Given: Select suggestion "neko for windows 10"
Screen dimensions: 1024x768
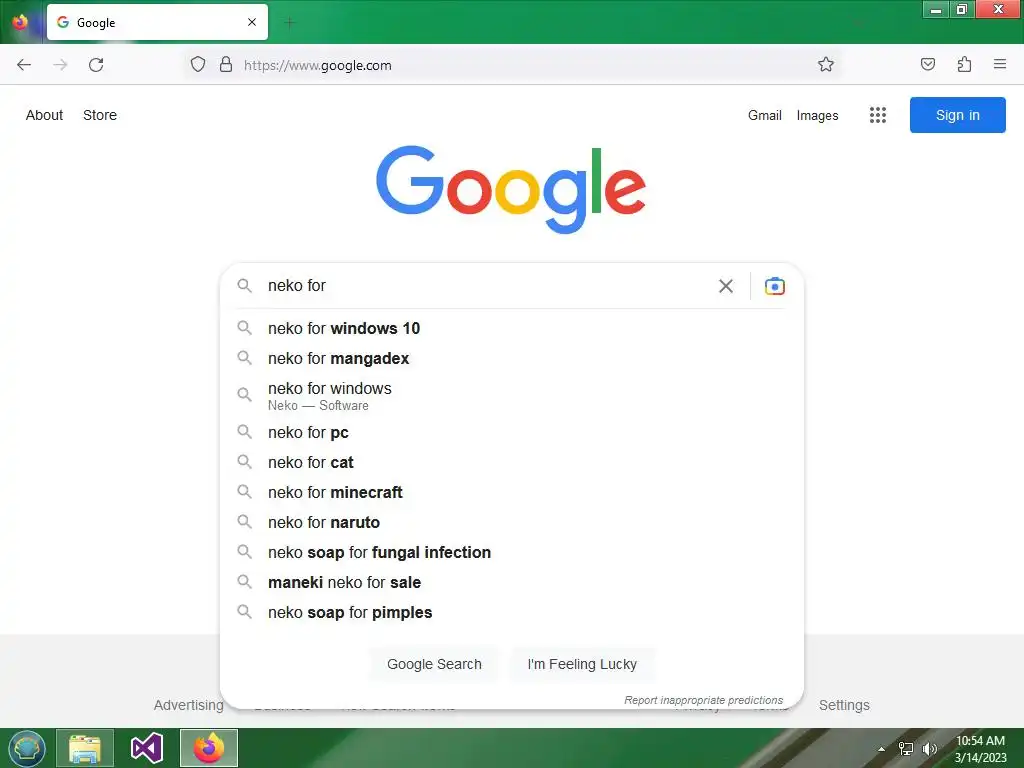Looking at the screenshot, I should point(512,328).
